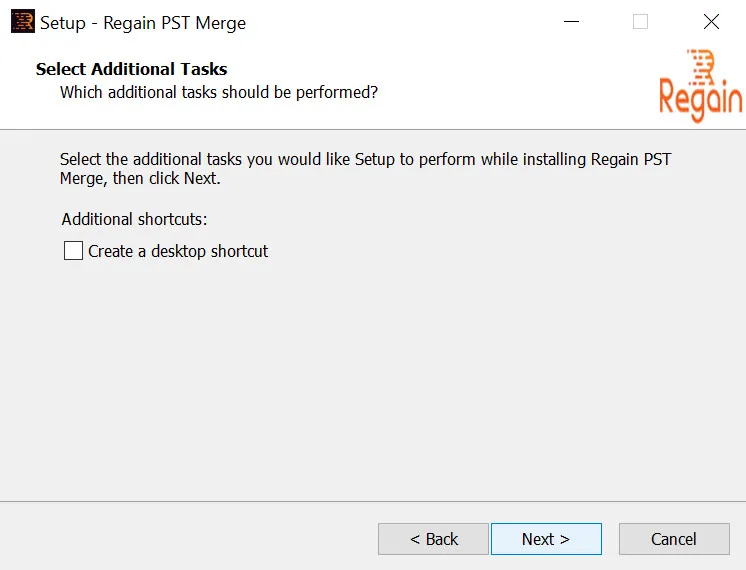
Task: Close the Regain PST Merge installer
Action: 711,21
